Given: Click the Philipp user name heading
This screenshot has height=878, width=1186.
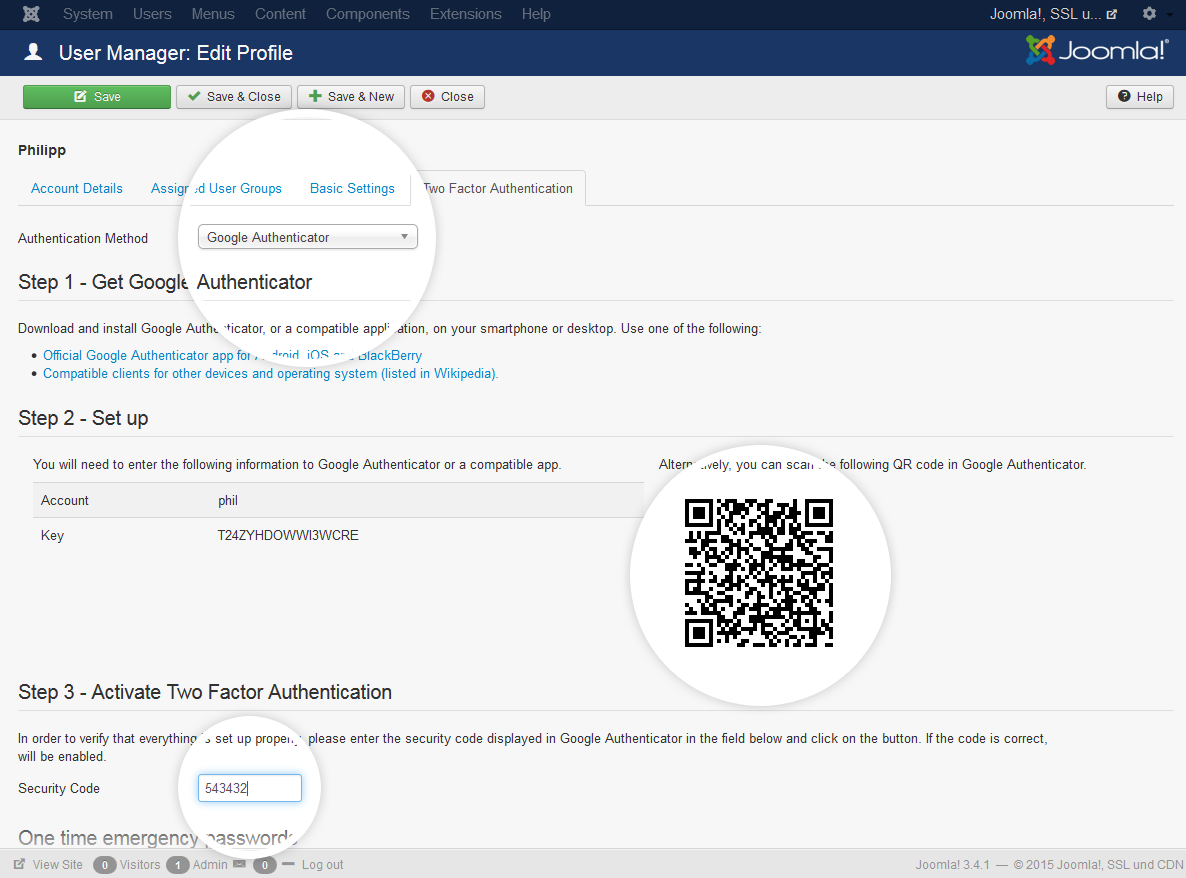Looking at the screenshot, I should click(x=42, y=150).
